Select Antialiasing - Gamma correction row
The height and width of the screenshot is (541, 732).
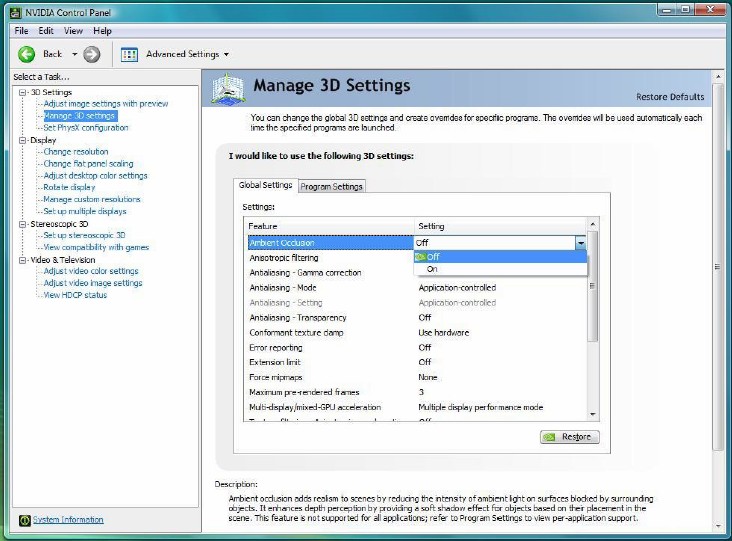[416, 273]
